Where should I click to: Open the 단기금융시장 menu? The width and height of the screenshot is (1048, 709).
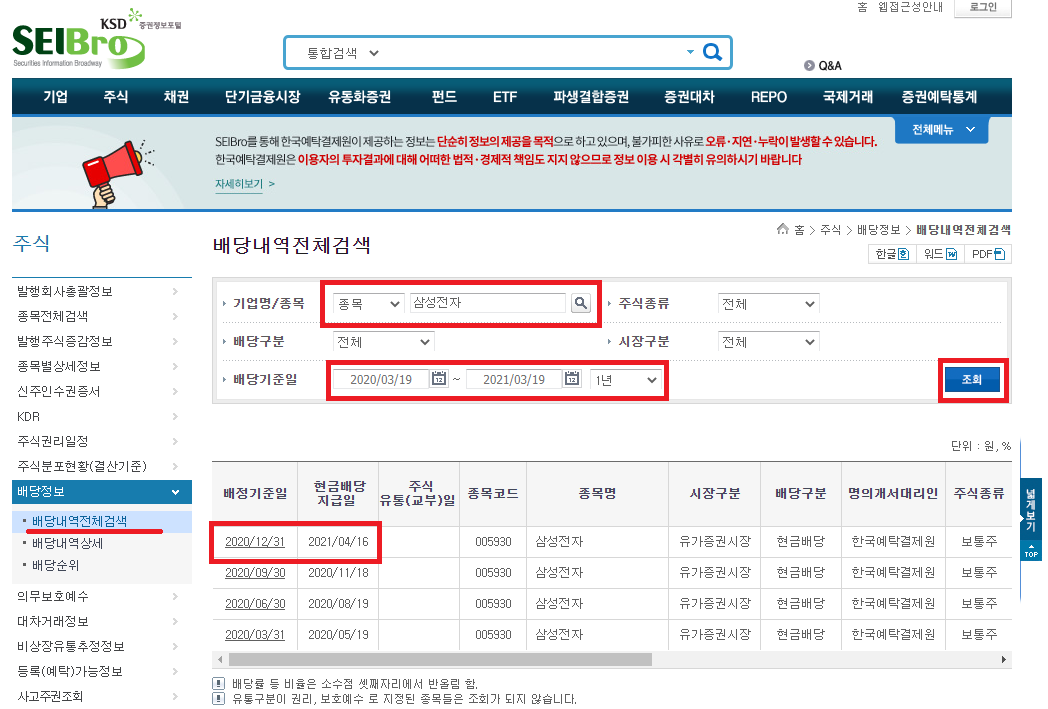point(263,97)
